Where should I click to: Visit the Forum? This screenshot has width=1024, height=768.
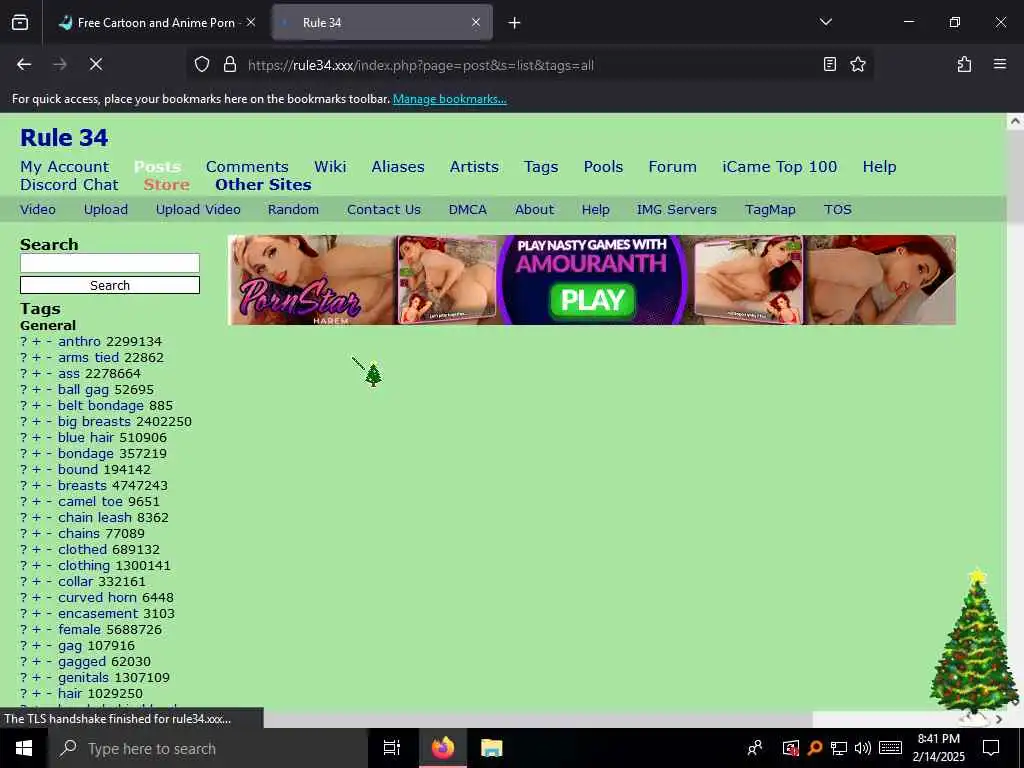pos(672,167)
